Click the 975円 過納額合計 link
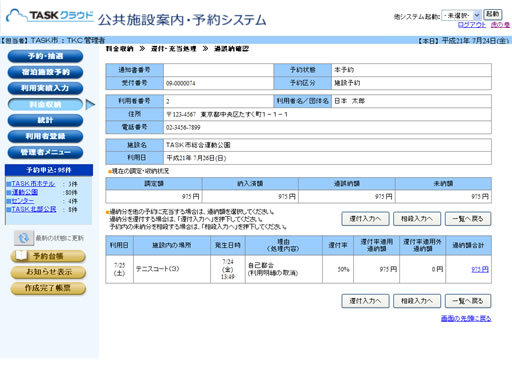This screenshot has height=384, width=512. 480,269
